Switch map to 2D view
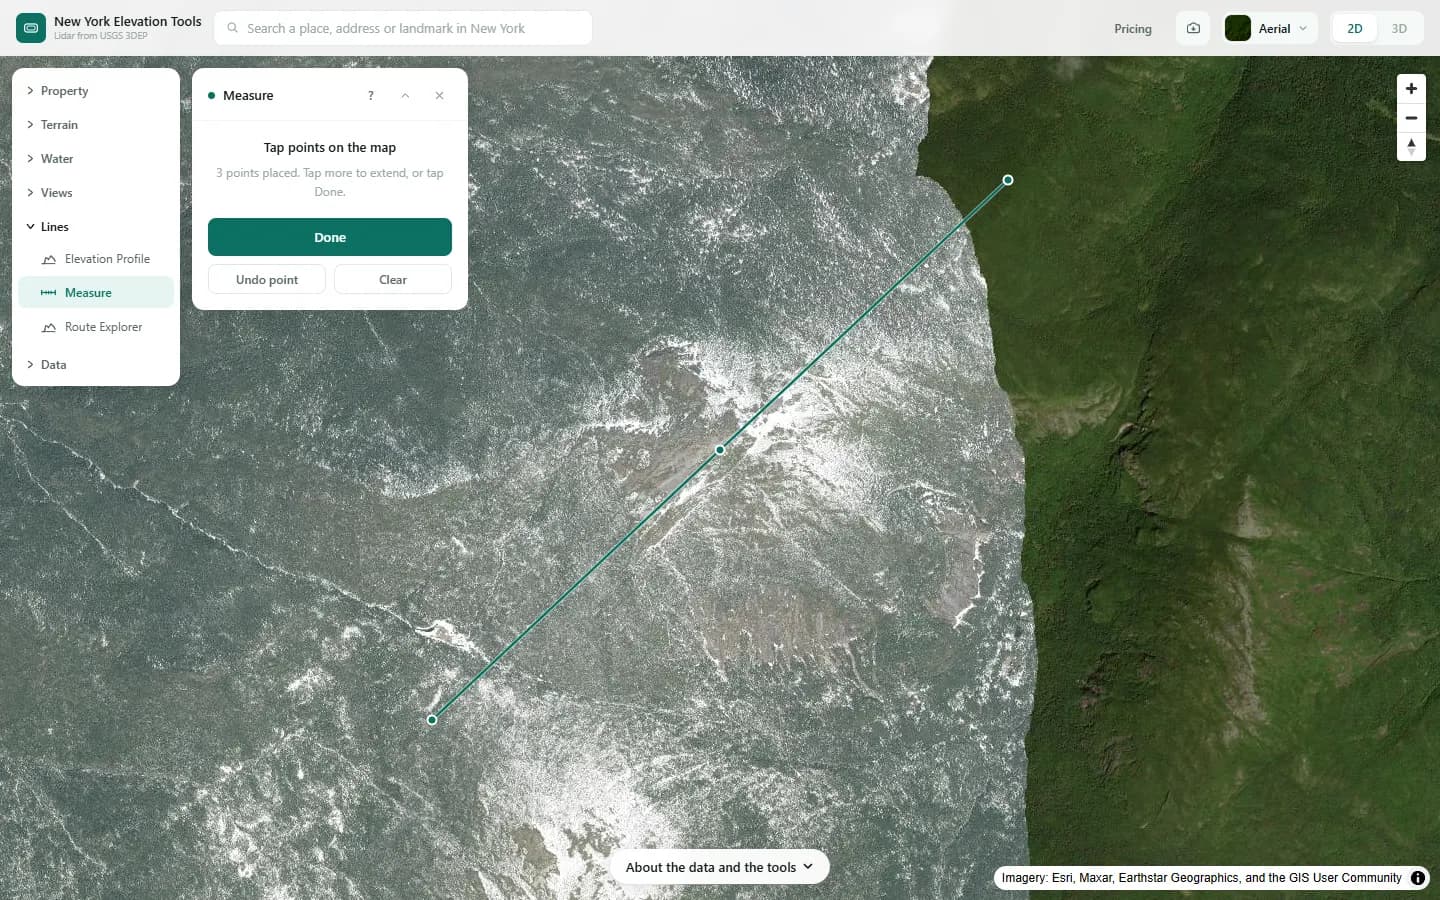 coord(1355,28)
